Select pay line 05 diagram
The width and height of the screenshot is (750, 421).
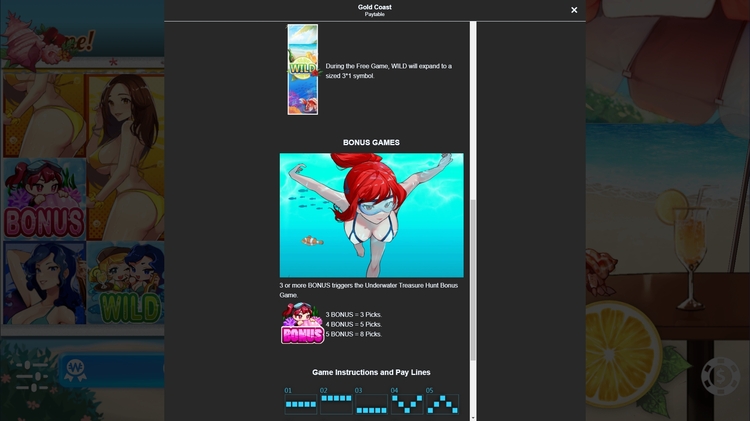(x=442, y=404)
